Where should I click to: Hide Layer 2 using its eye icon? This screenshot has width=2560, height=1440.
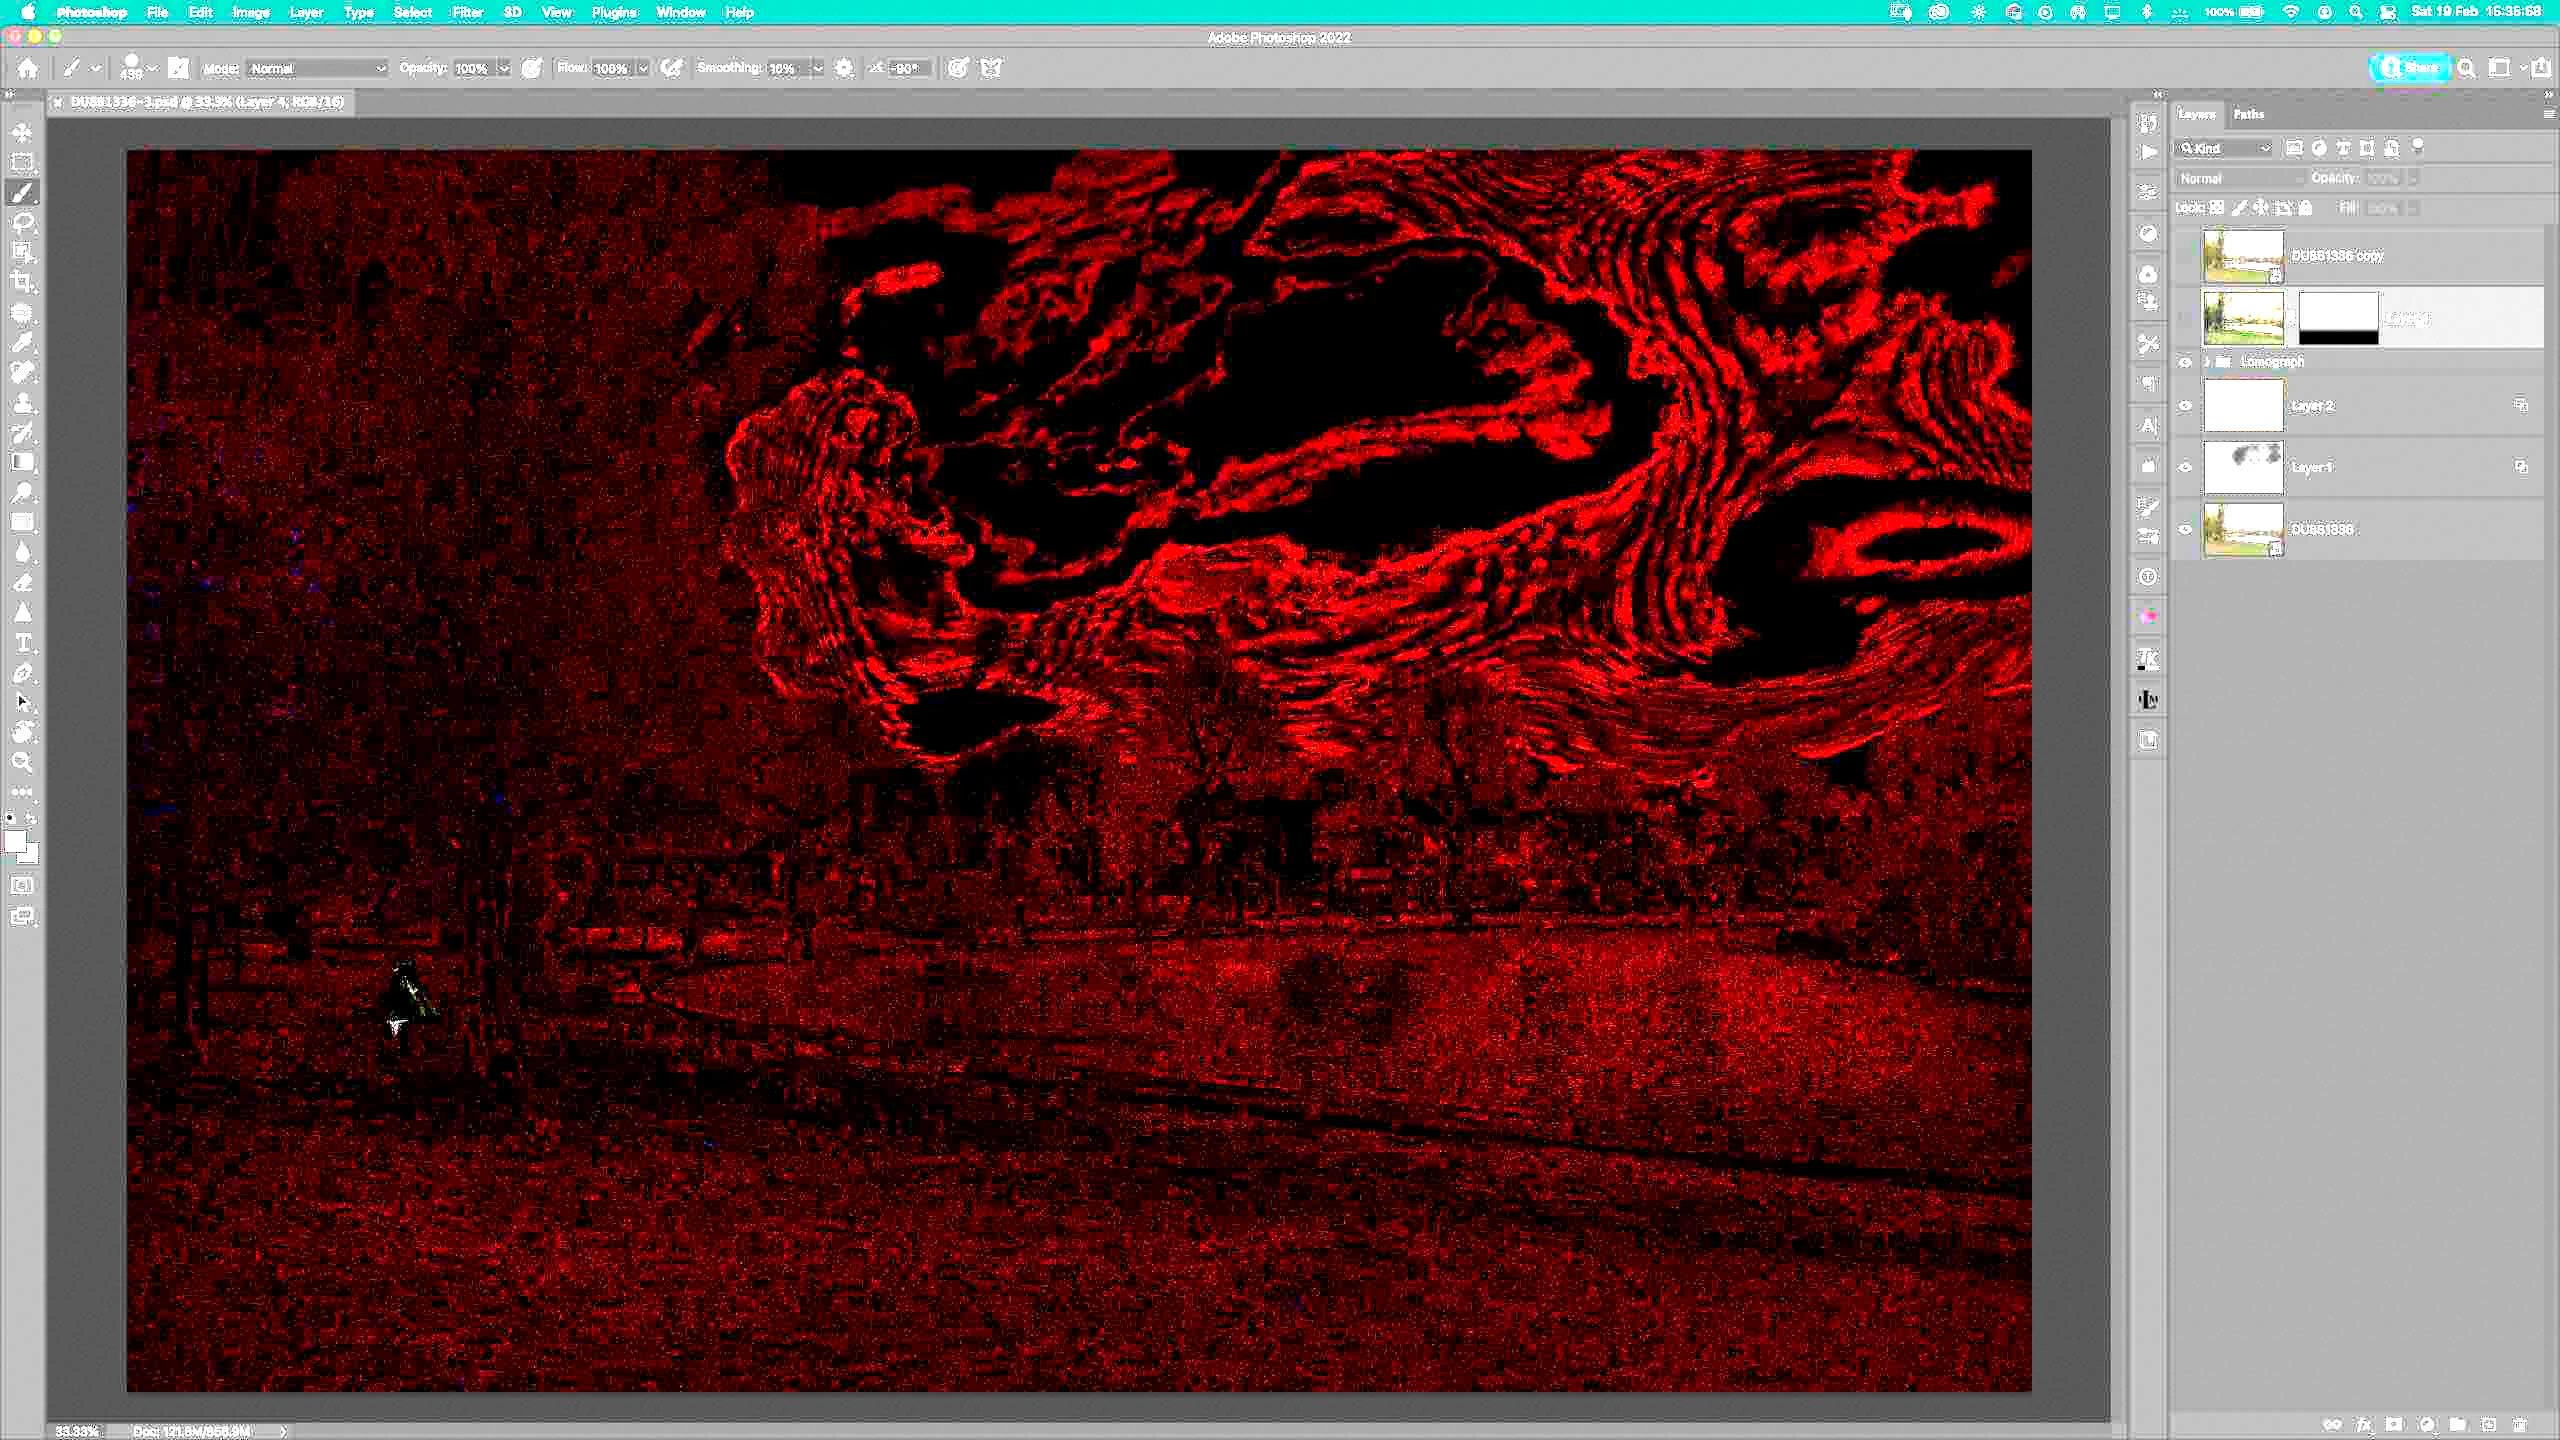coord(2185,406)
